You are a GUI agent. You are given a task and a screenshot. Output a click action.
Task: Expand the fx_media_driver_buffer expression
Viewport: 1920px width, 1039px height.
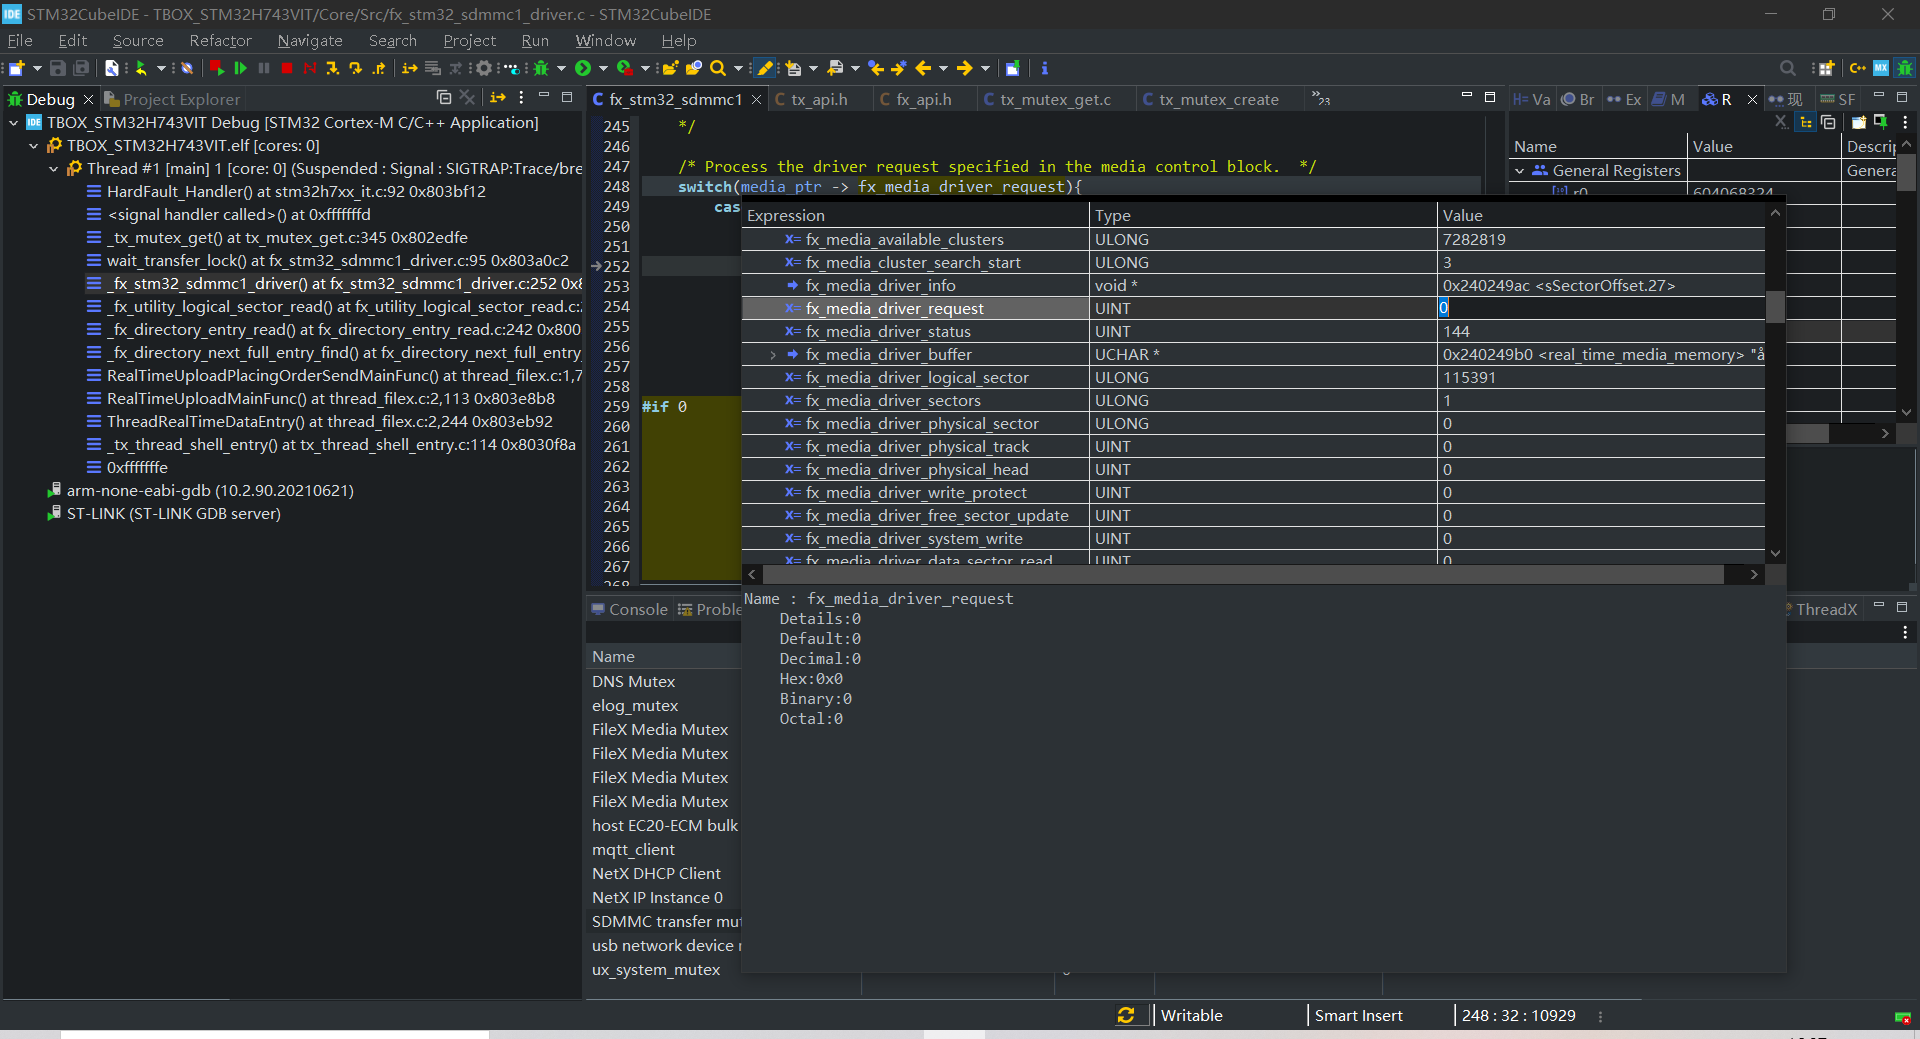[x=772, y=354]
